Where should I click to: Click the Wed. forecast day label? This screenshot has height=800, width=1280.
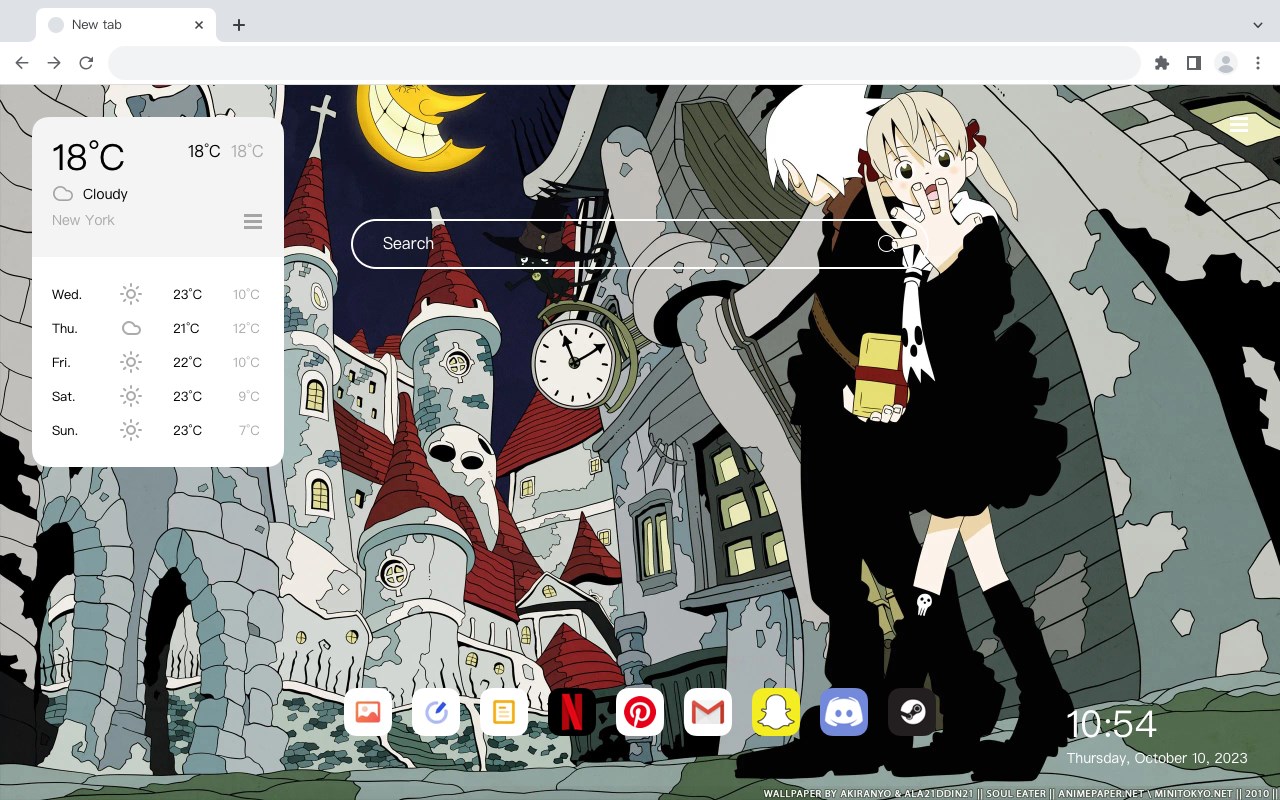67,294
